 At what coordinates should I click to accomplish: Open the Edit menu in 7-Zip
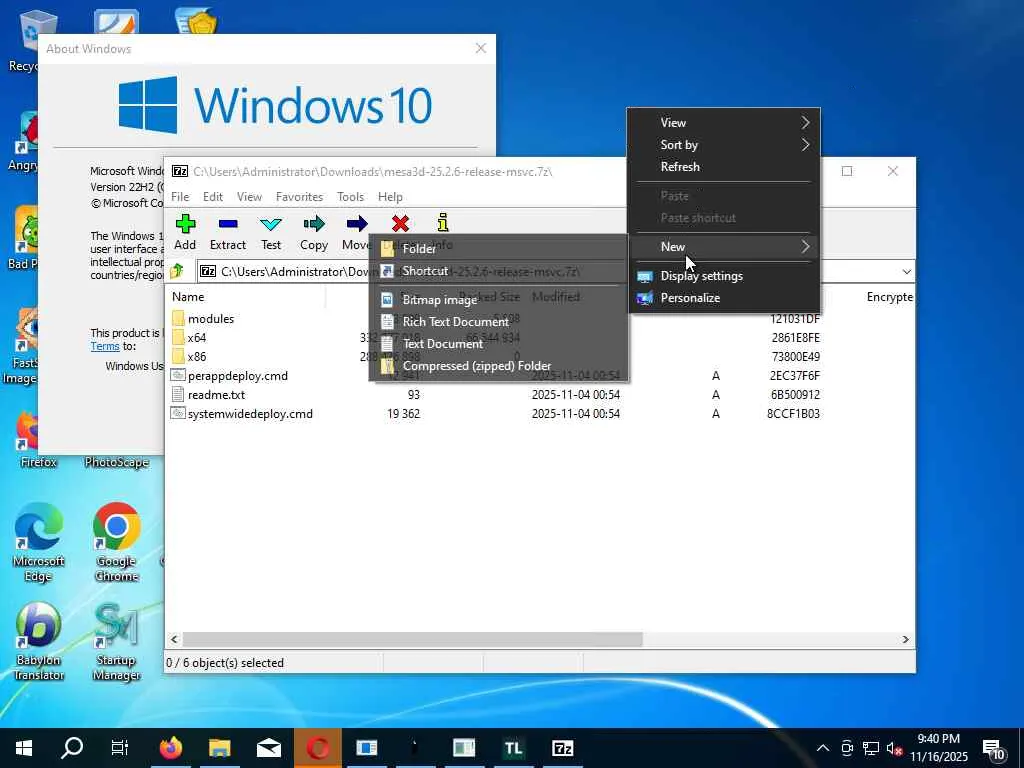click(x=213, y=197)
